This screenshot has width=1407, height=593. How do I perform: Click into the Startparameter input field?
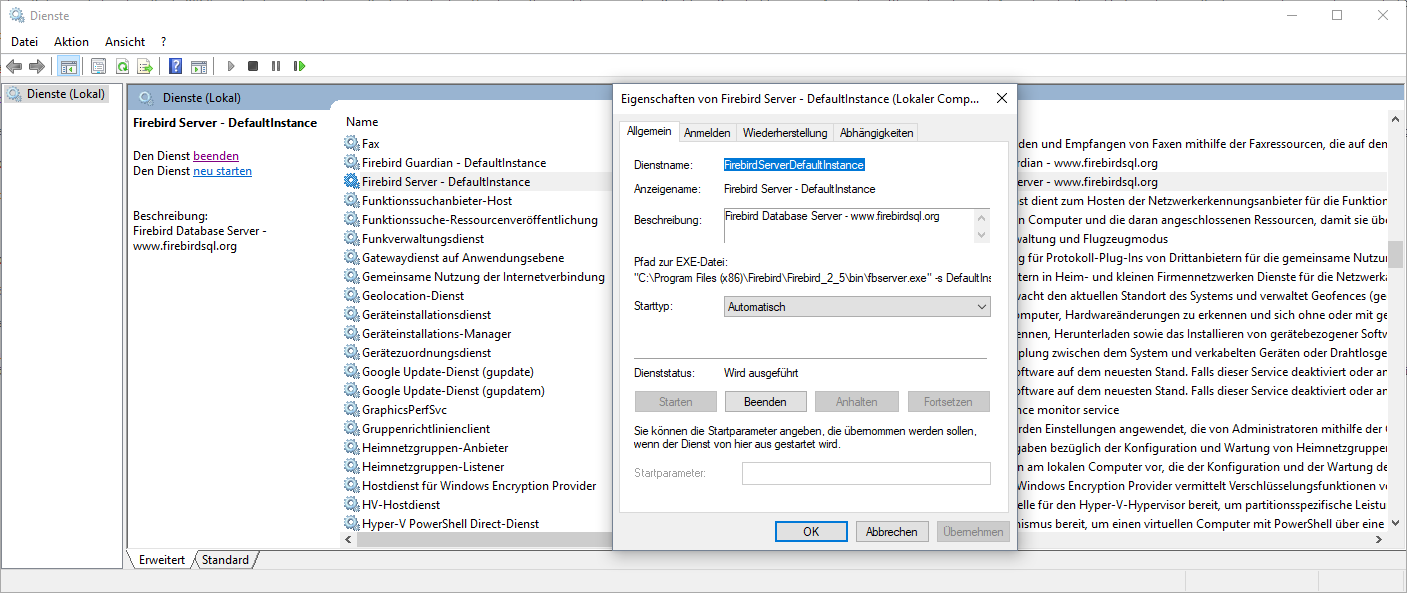(x=866, y=473)
